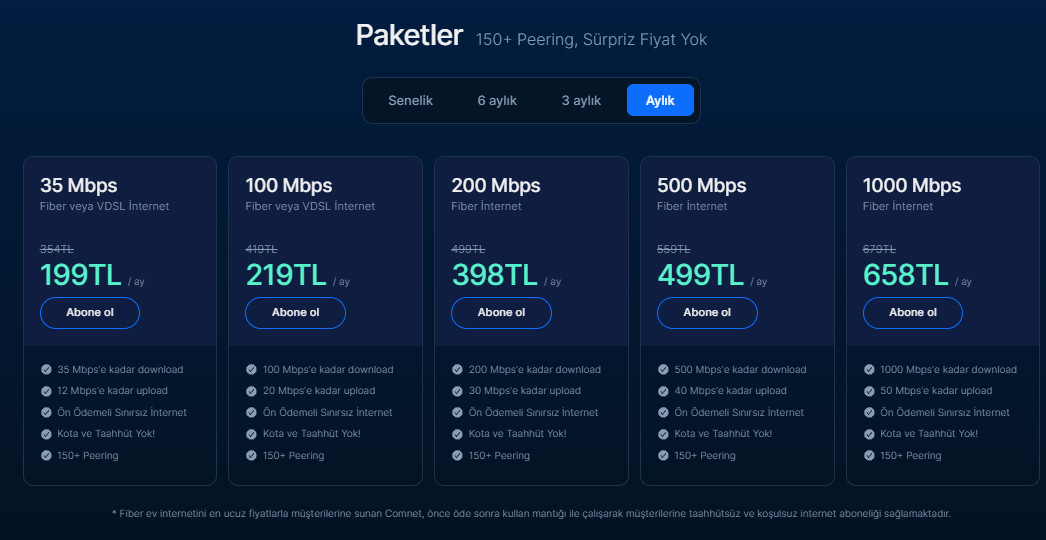Click the Paketler section heading
This screenshot has width=1046, height=540.
coord(409,35)
